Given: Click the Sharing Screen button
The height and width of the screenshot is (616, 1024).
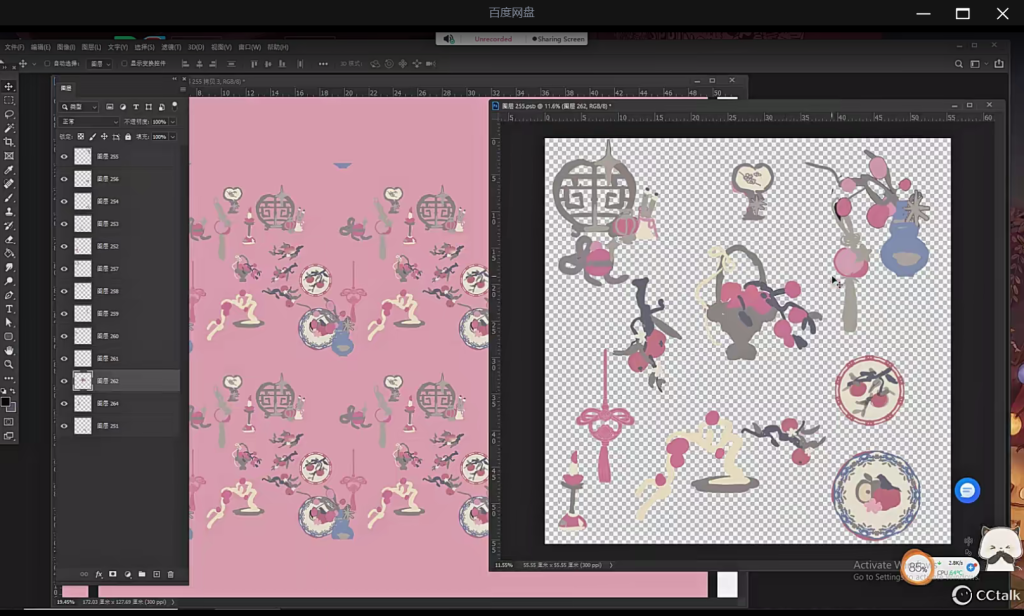Looking at the screenshot, I should tap(558, 39).
